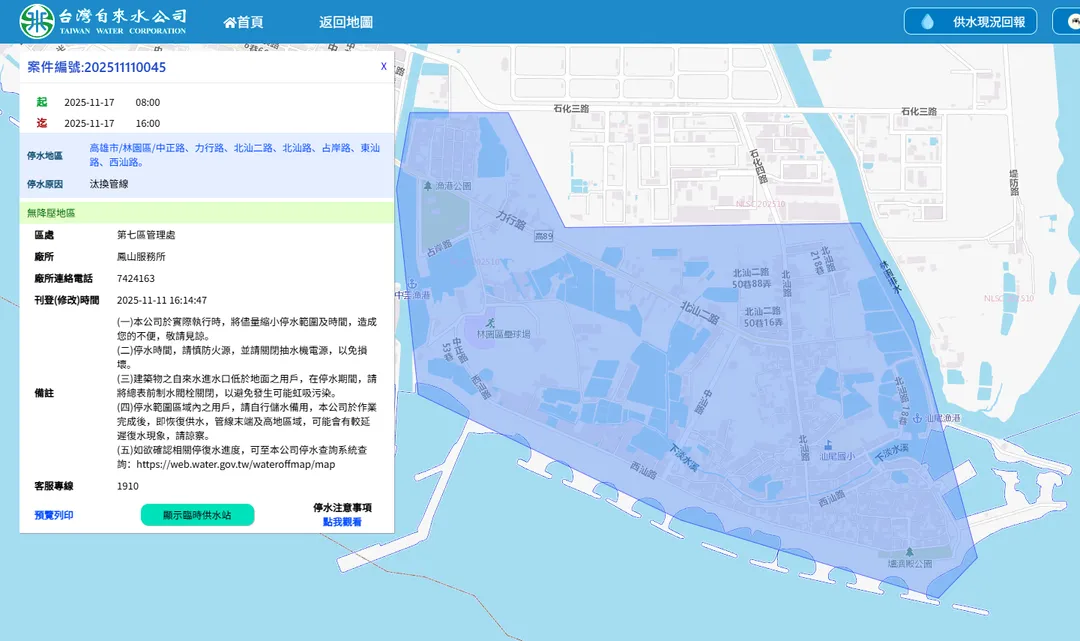Screen dimensions: 1080x641
Task: Click the case number 202511110045 heading
Action: pos(96,67)
